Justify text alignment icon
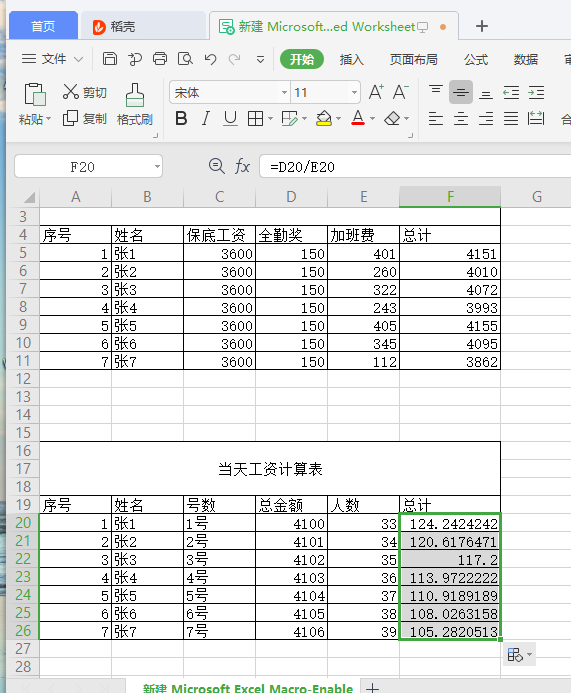571x693 pixels. pyautogui.click(x=511, y=118)
